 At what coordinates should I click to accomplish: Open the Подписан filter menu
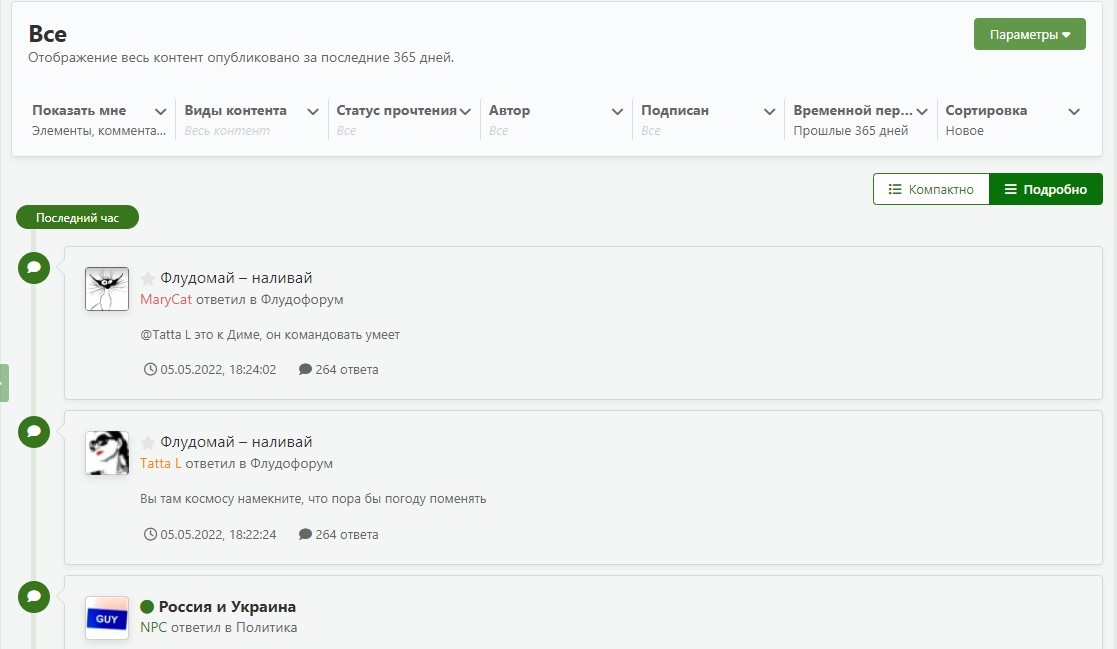click(708, 120)
